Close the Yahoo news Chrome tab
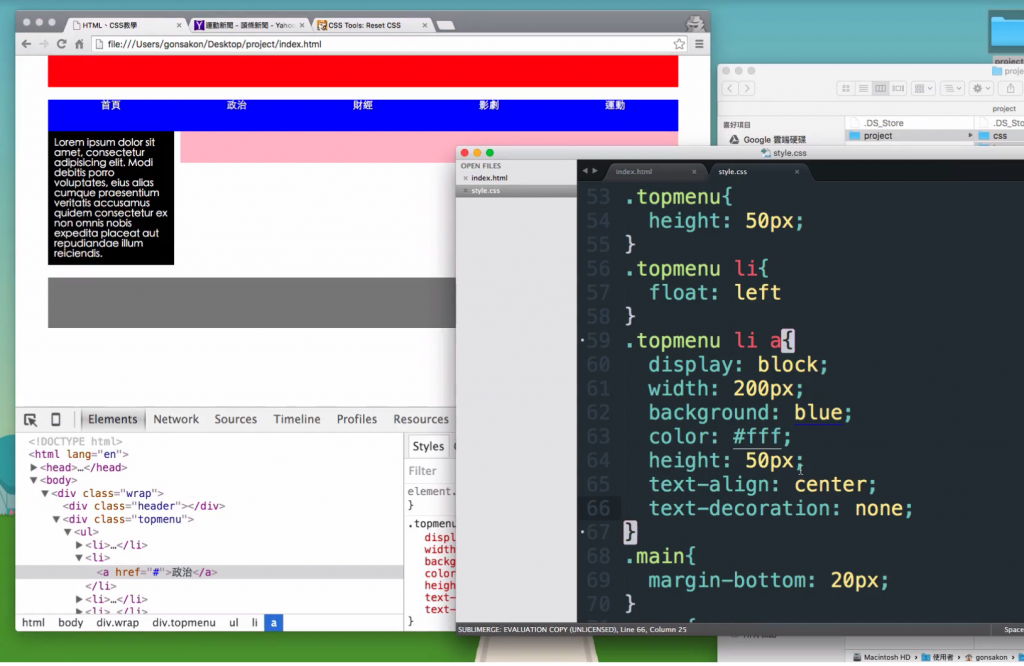The width and height of the screenshot is (1024, 666). [302, 25]
